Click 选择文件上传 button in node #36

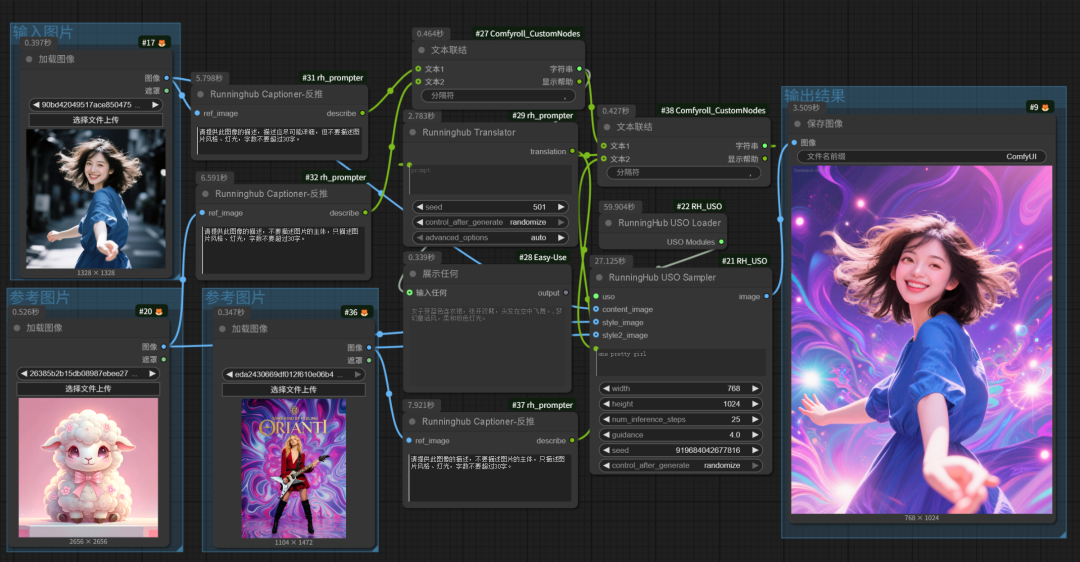pyautogui.click(x=293, y=389)
